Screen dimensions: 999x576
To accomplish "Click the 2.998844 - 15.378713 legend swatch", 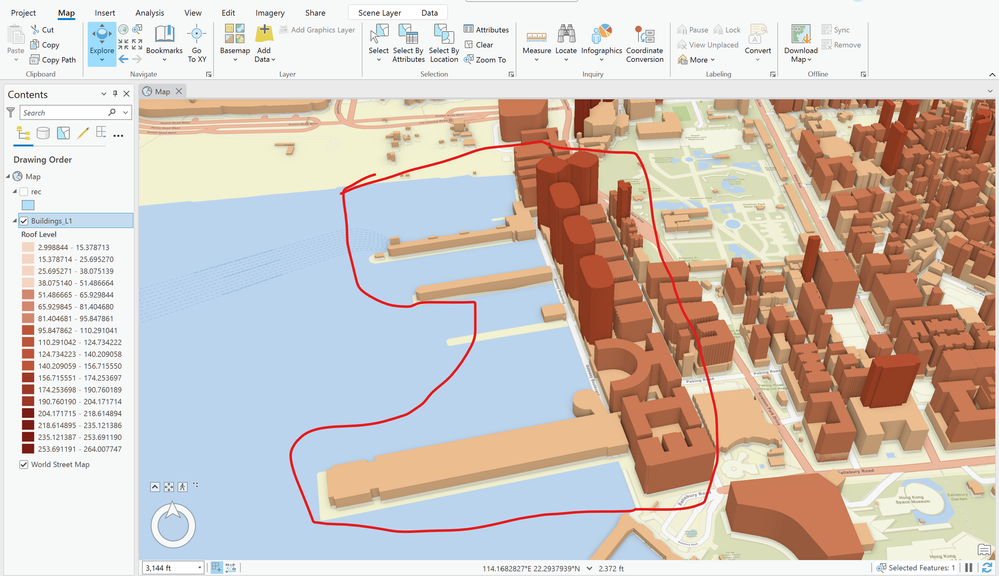I will point(28,247).
